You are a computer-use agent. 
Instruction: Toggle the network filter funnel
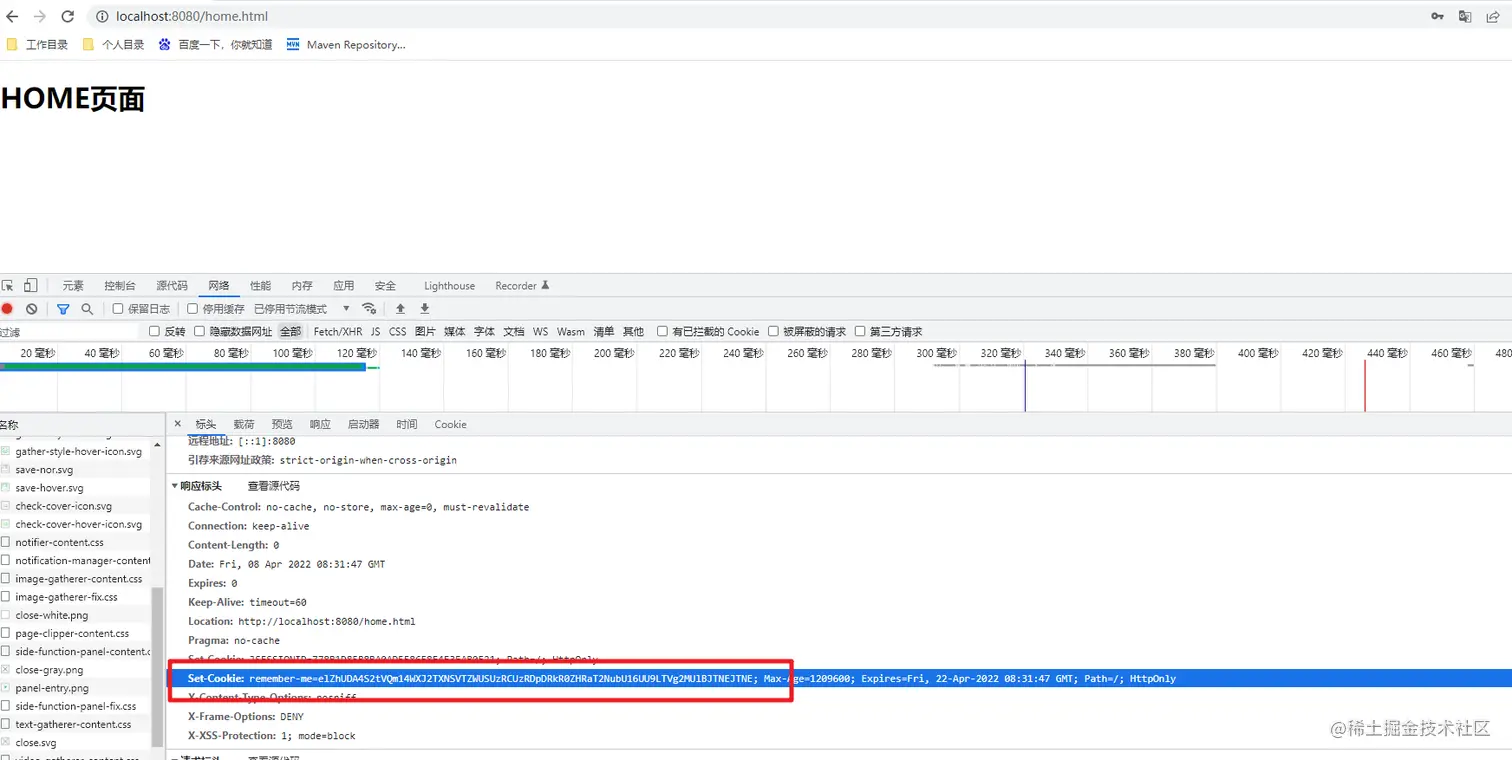click(x=63, y=309)
